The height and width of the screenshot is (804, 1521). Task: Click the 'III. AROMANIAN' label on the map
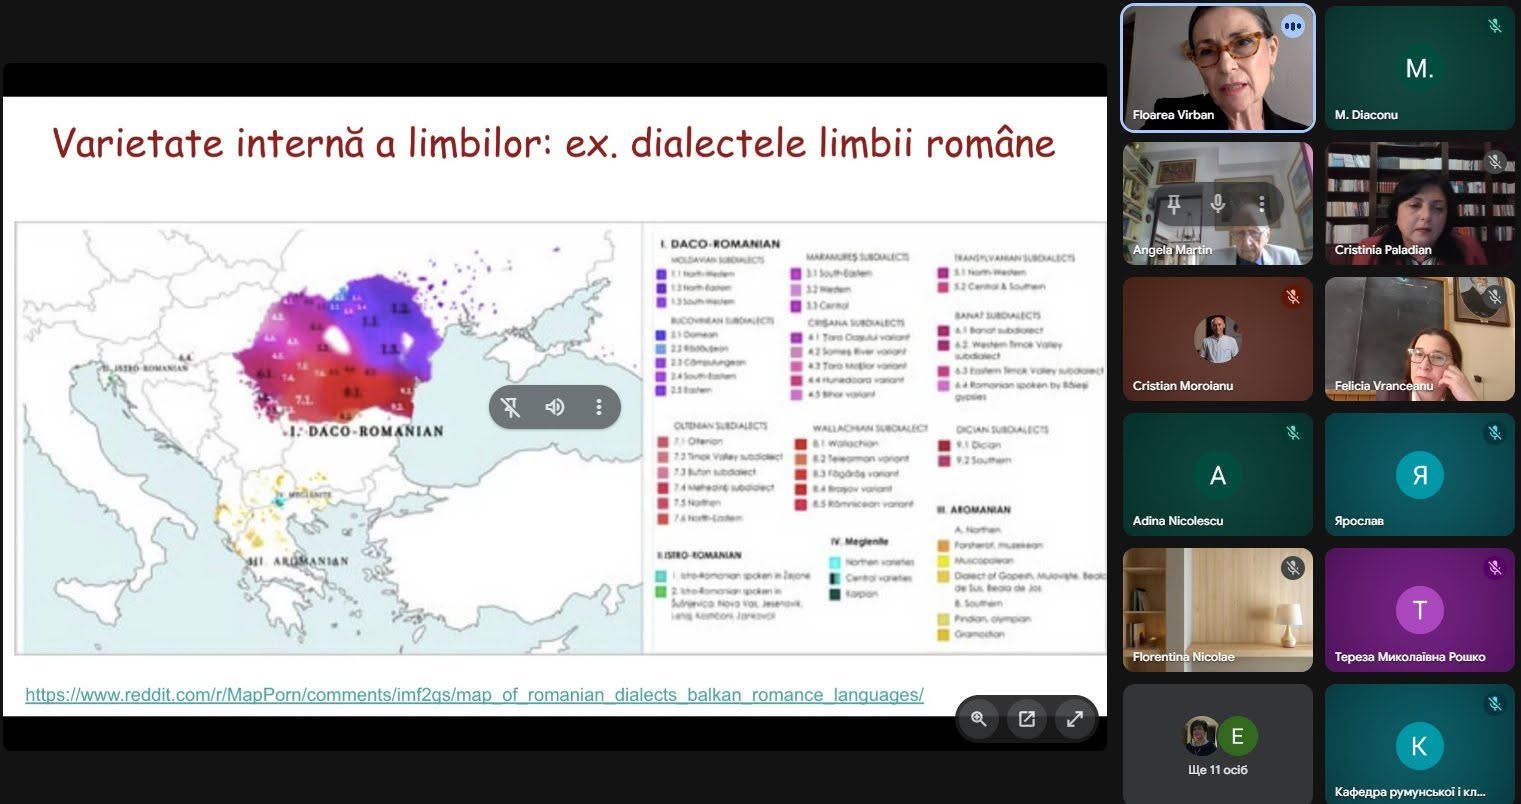(x=298, y=561)
